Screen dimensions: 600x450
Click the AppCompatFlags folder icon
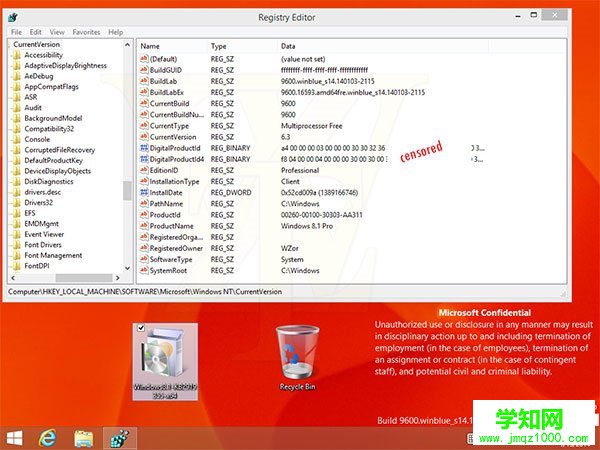click(x=16, y=86)
